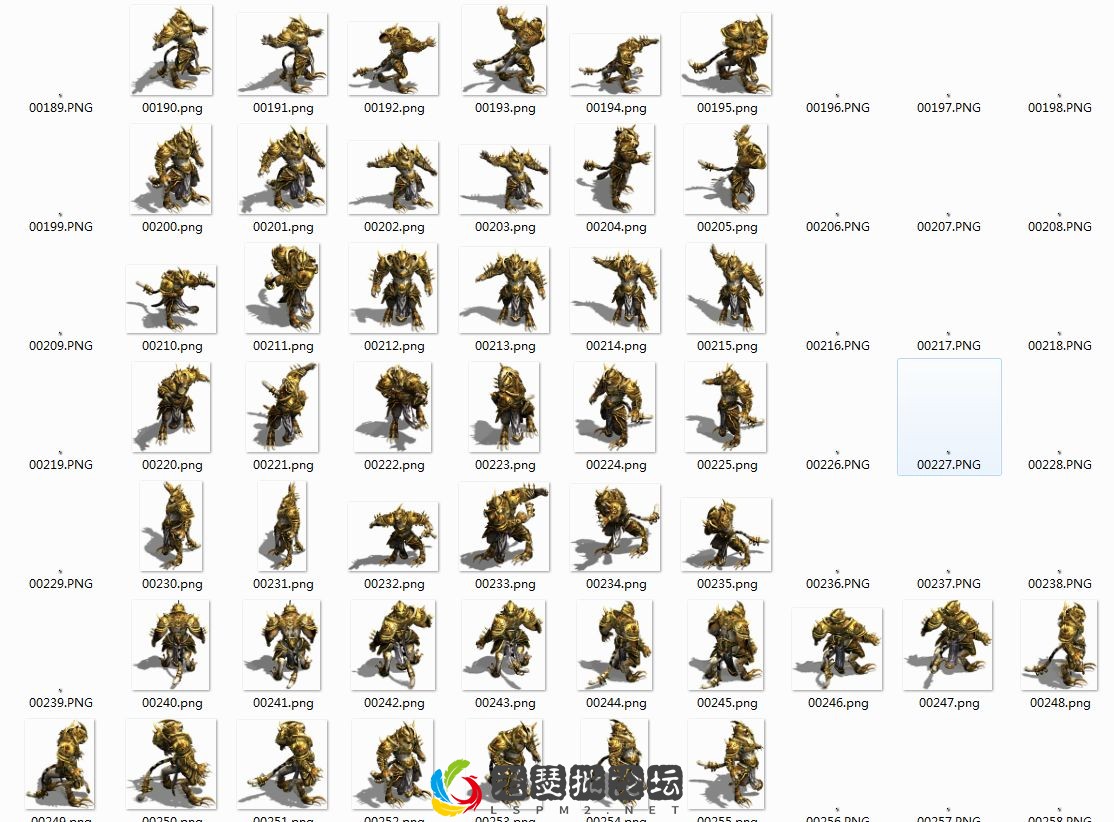
Task: Select the 00235.png thumbnail
Action: tap(726, 534)
